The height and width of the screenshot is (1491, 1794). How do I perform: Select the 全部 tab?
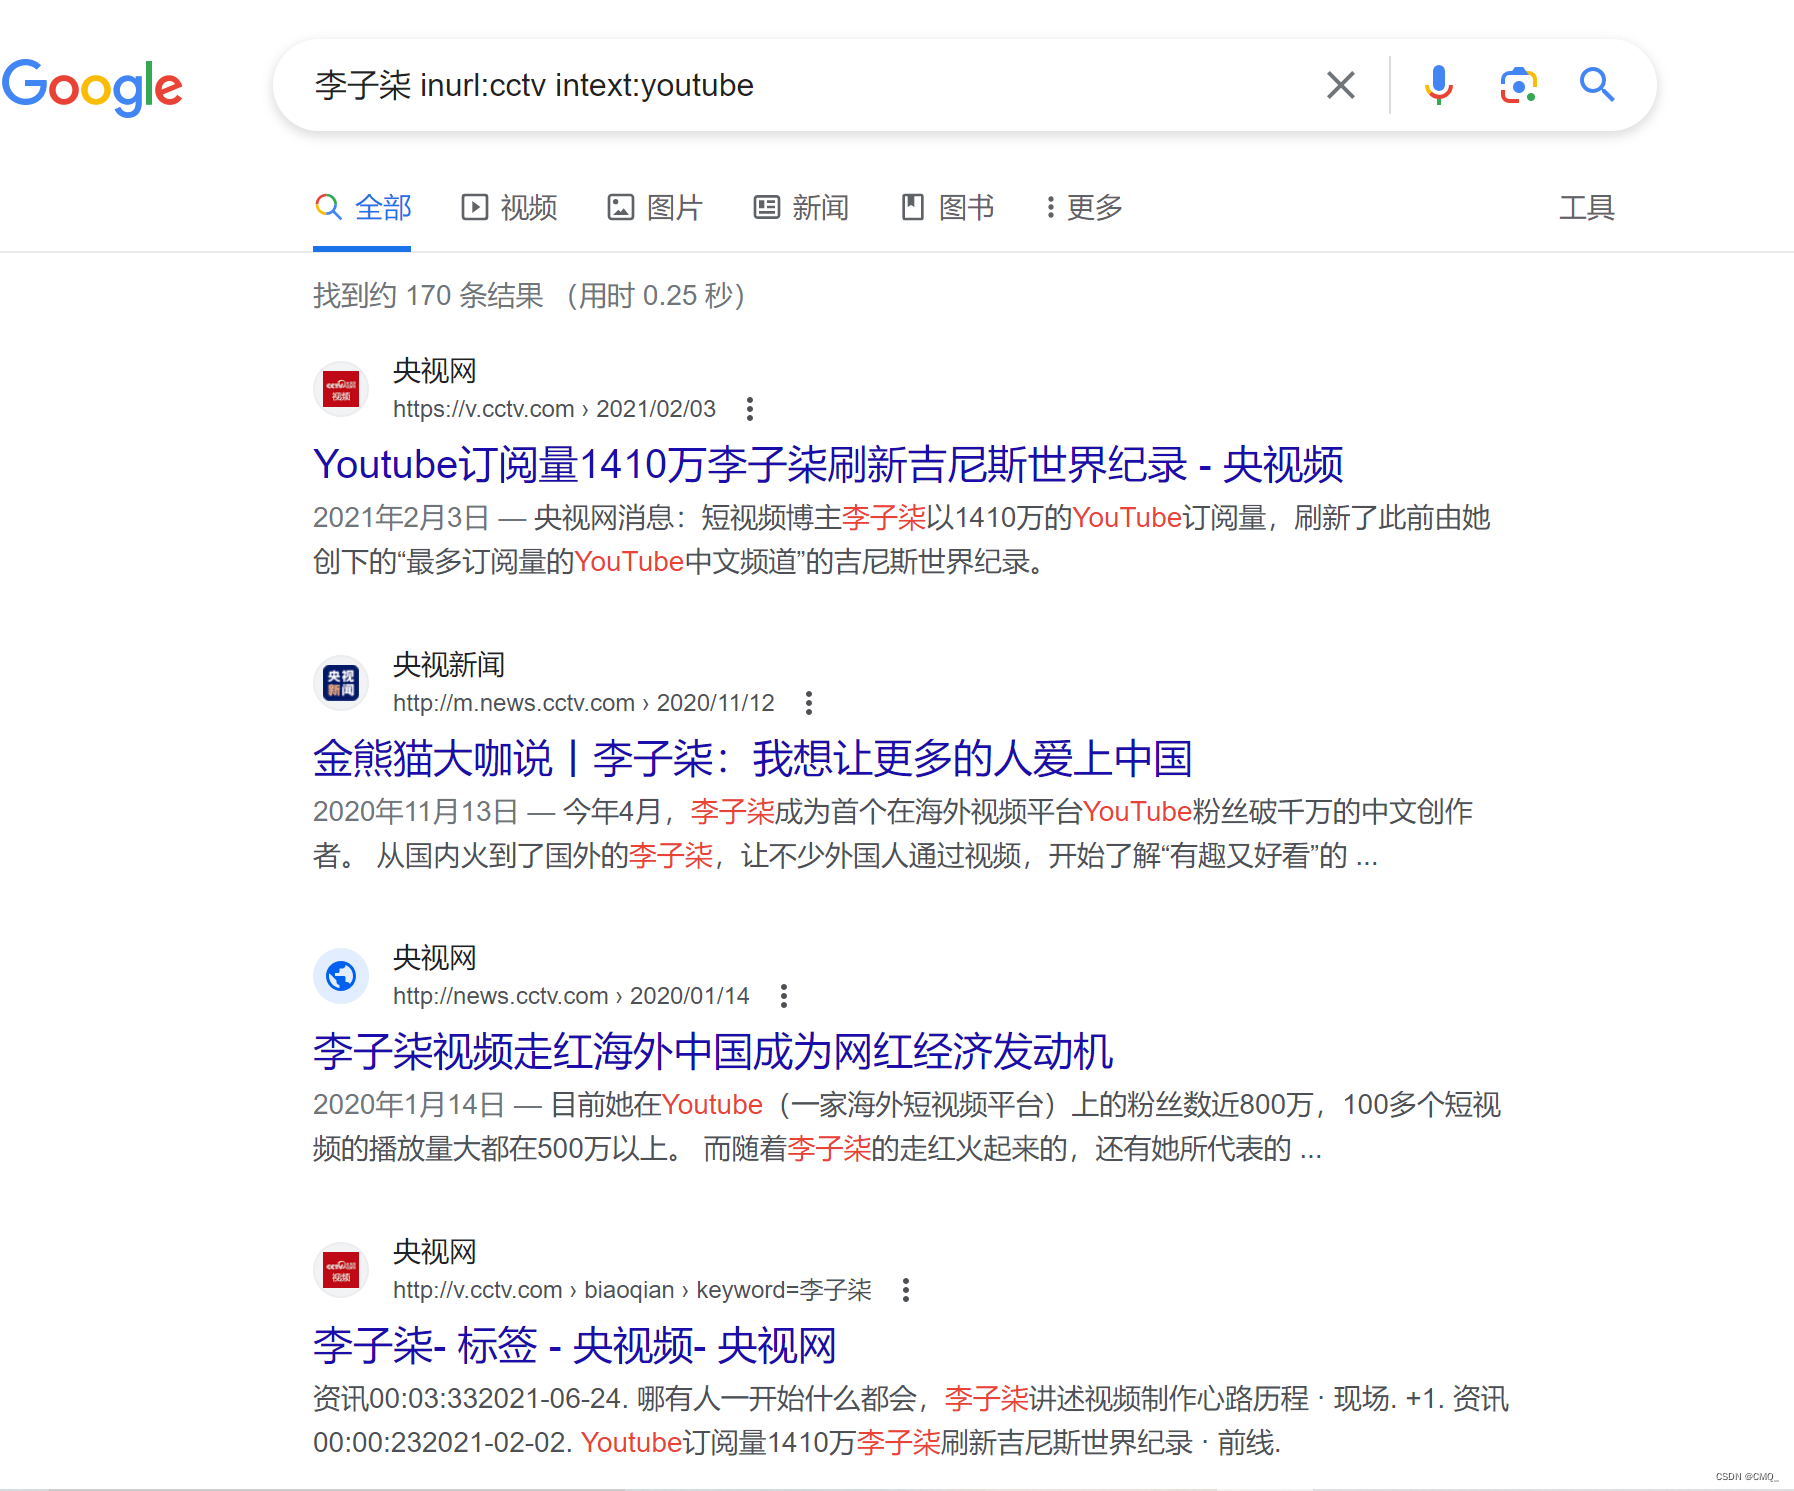(363, 208)
